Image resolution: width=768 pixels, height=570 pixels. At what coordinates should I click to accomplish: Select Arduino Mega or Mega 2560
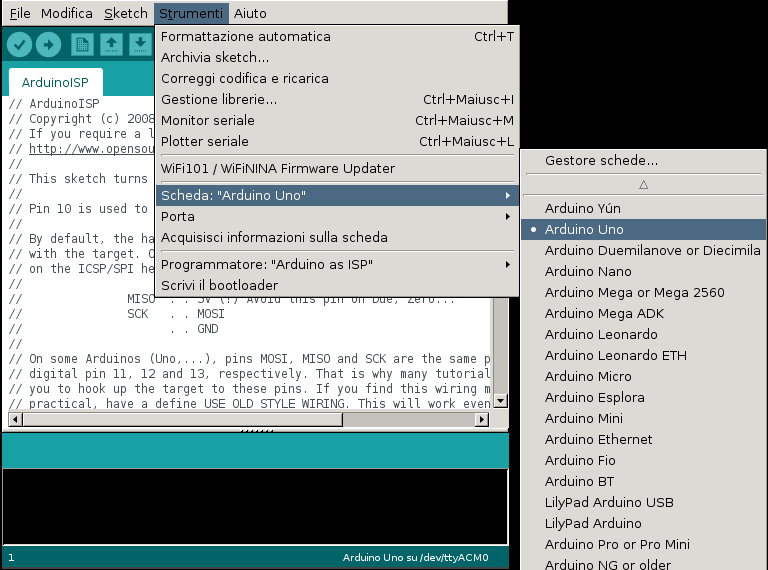click(x=644, y=293)
